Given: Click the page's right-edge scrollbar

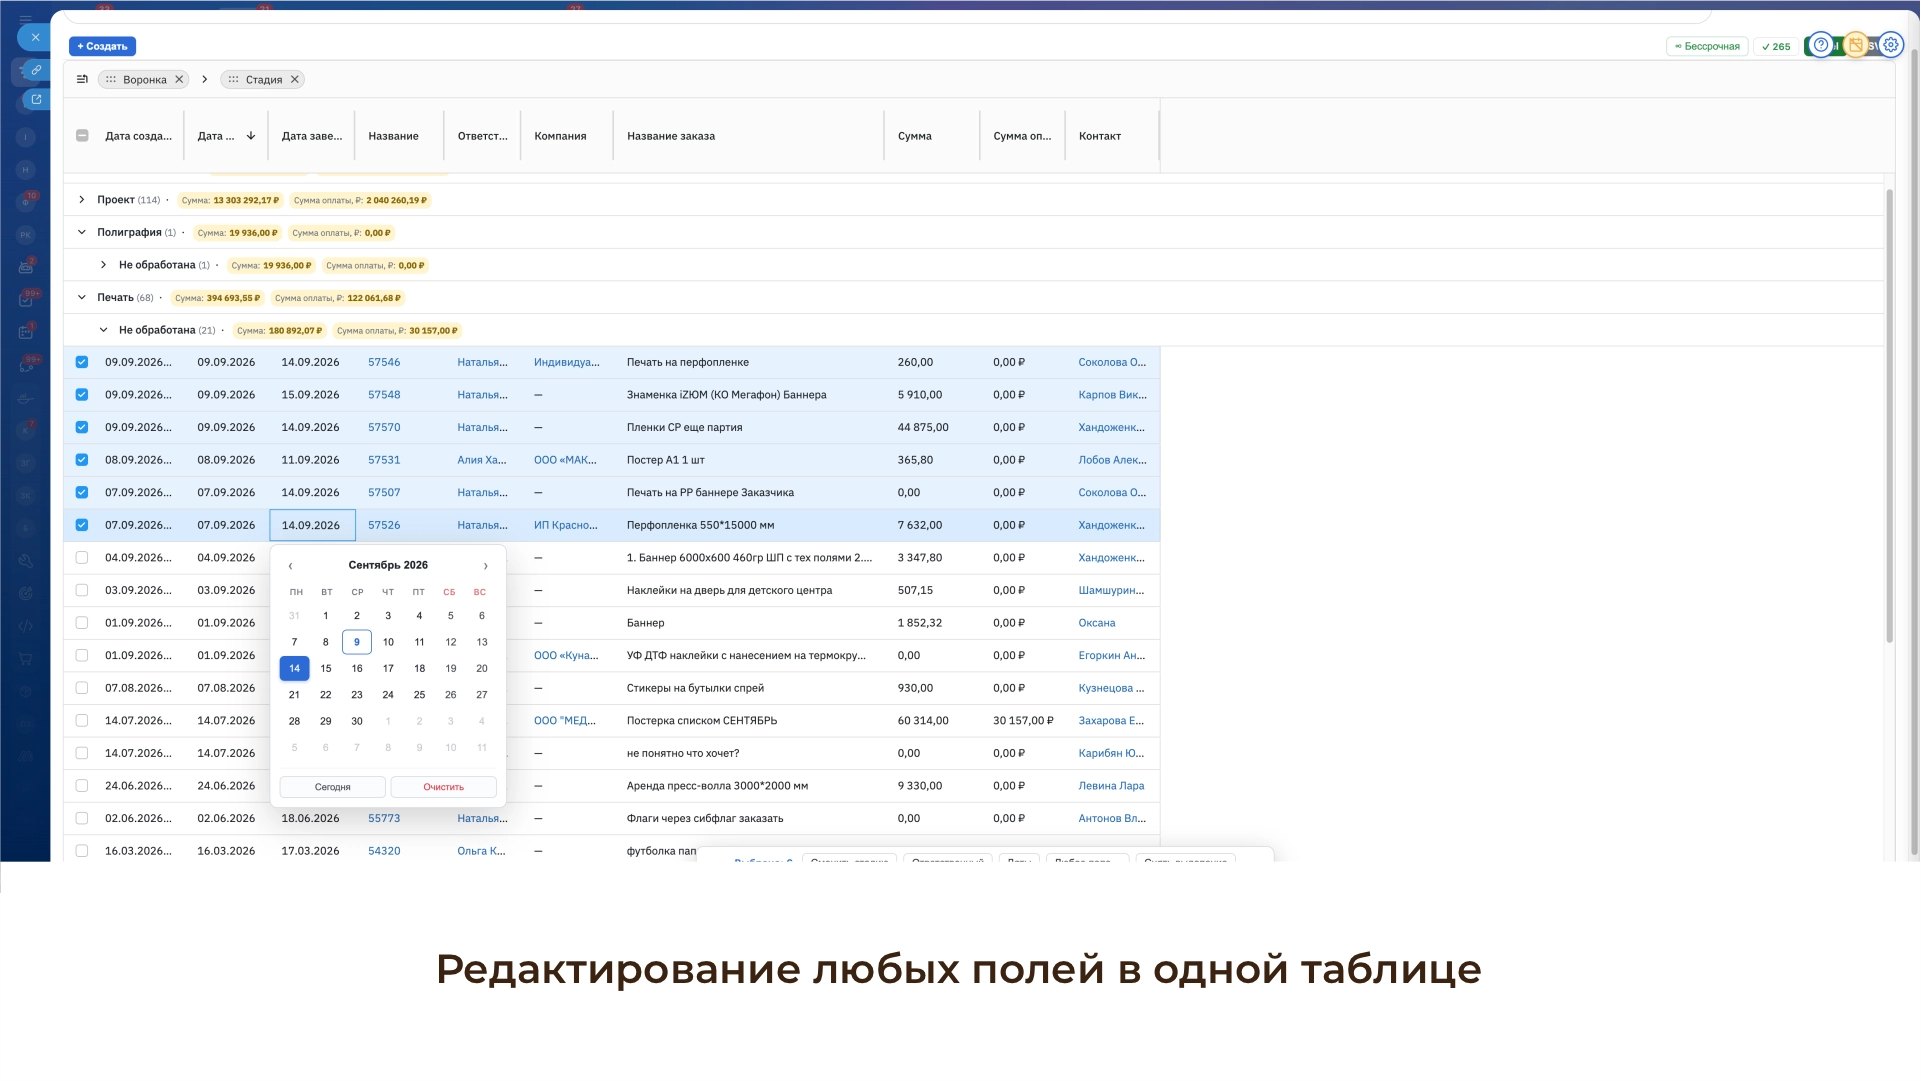Looking at the screenshot, I should click(x=1914, y=450).
